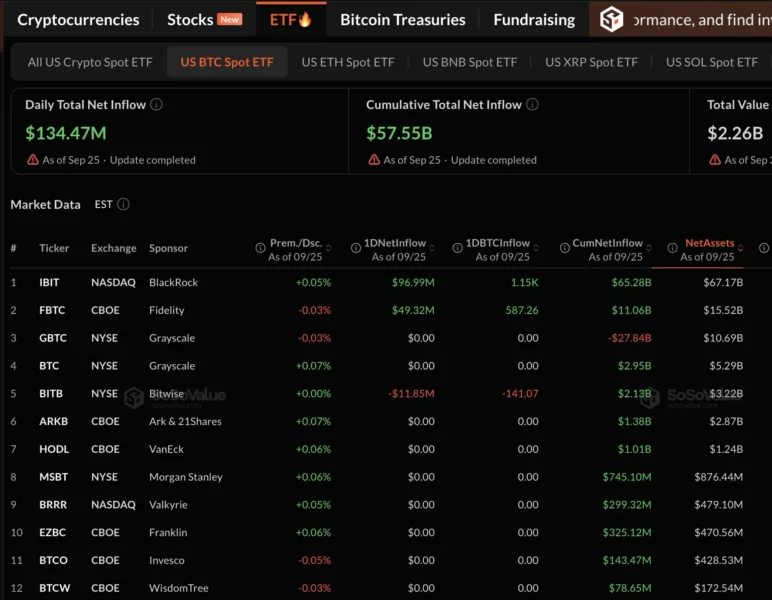Switch to US BNB Spot ETF
The image size is (772, 600).
(470, 62)
